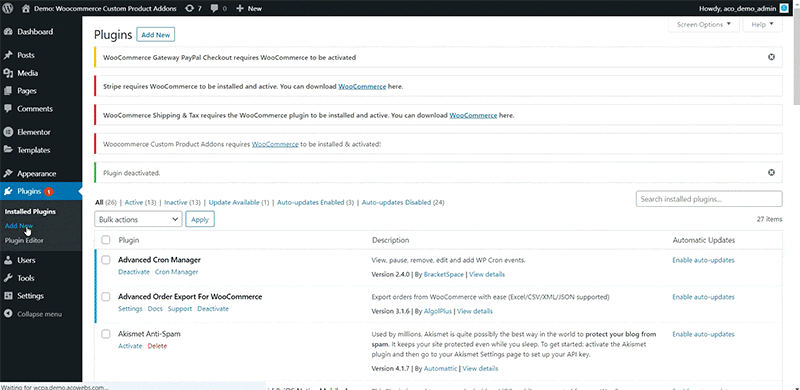Image resolution: width=800 pixels, height=390 pixels.
Task: Open WooCommerce link in Stripe notice
Action: click(x=362, y=86)
